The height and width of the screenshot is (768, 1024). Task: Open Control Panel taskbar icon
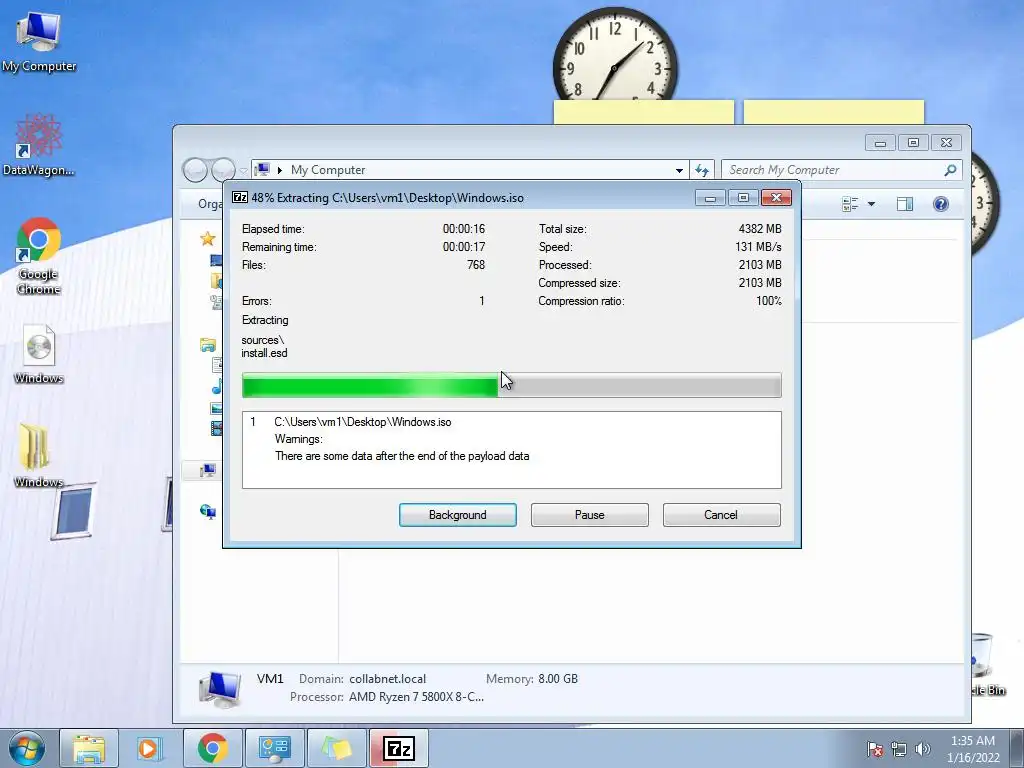pyautogui.click(x=274, y=748)
